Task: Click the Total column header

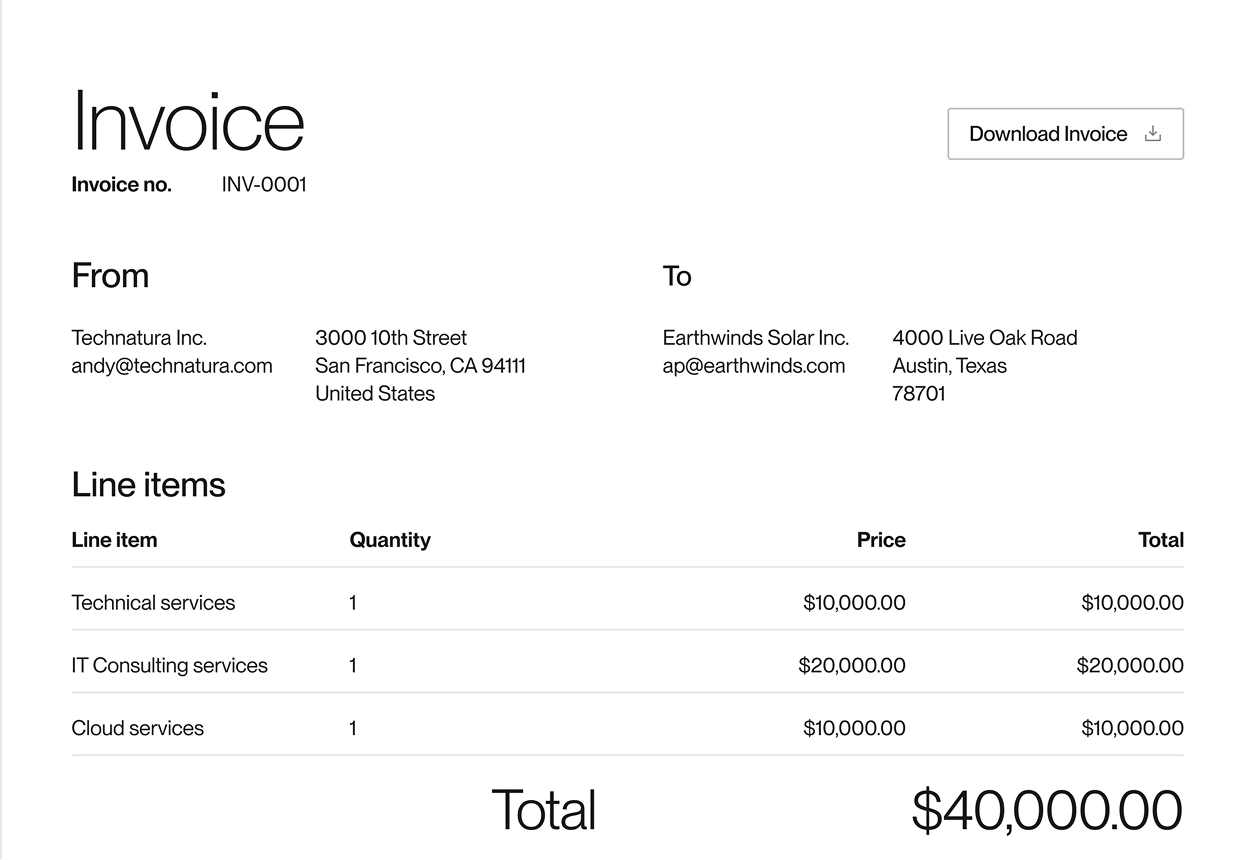Action: click(x=1161, y=540)
